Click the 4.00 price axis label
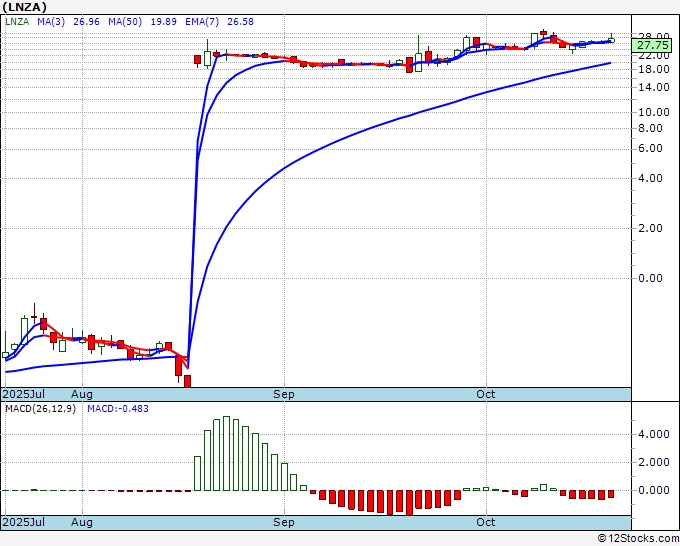Screen dimensions: 680x546 point(650,178)
